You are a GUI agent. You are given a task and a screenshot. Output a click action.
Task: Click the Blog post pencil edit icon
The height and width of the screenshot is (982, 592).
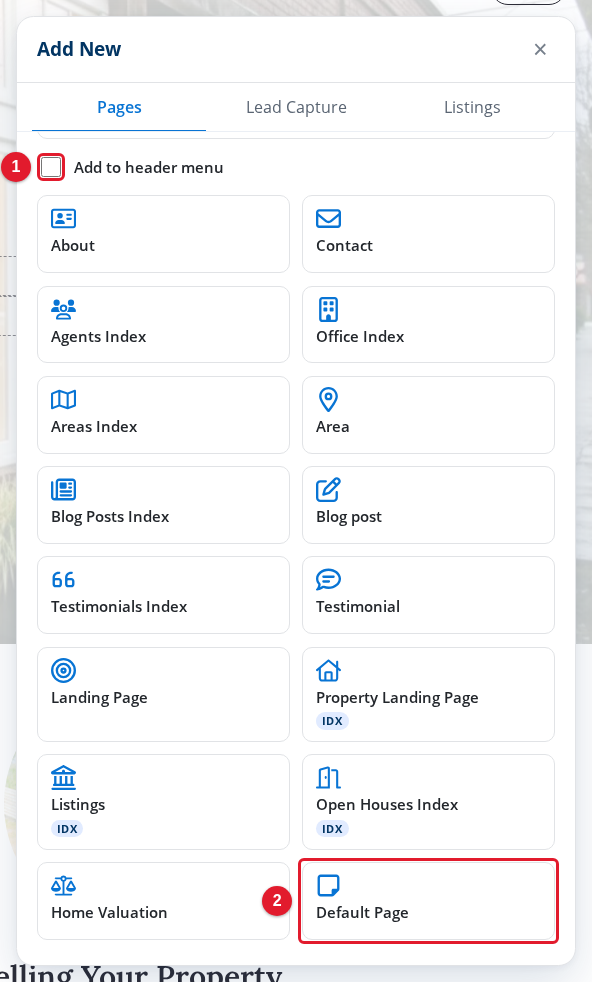click(328, 490)
